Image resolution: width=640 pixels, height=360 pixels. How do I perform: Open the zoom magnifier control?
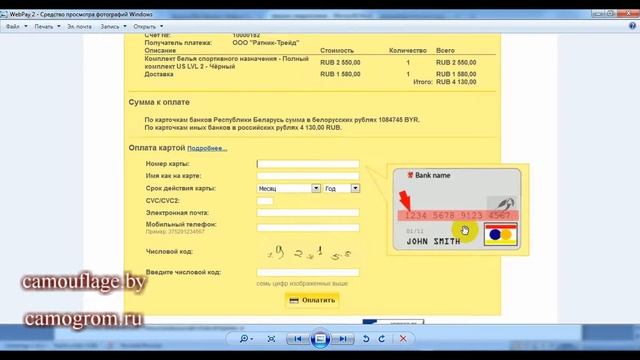coord(244,338)
